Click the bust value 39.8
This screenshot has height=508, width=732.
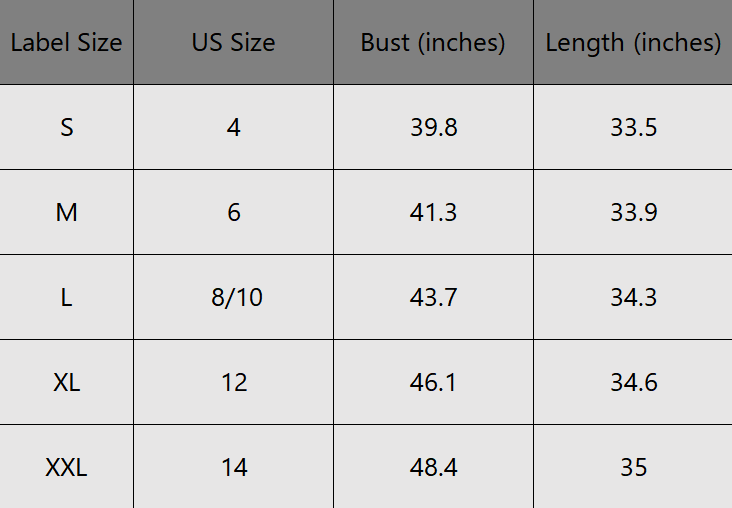433,127
